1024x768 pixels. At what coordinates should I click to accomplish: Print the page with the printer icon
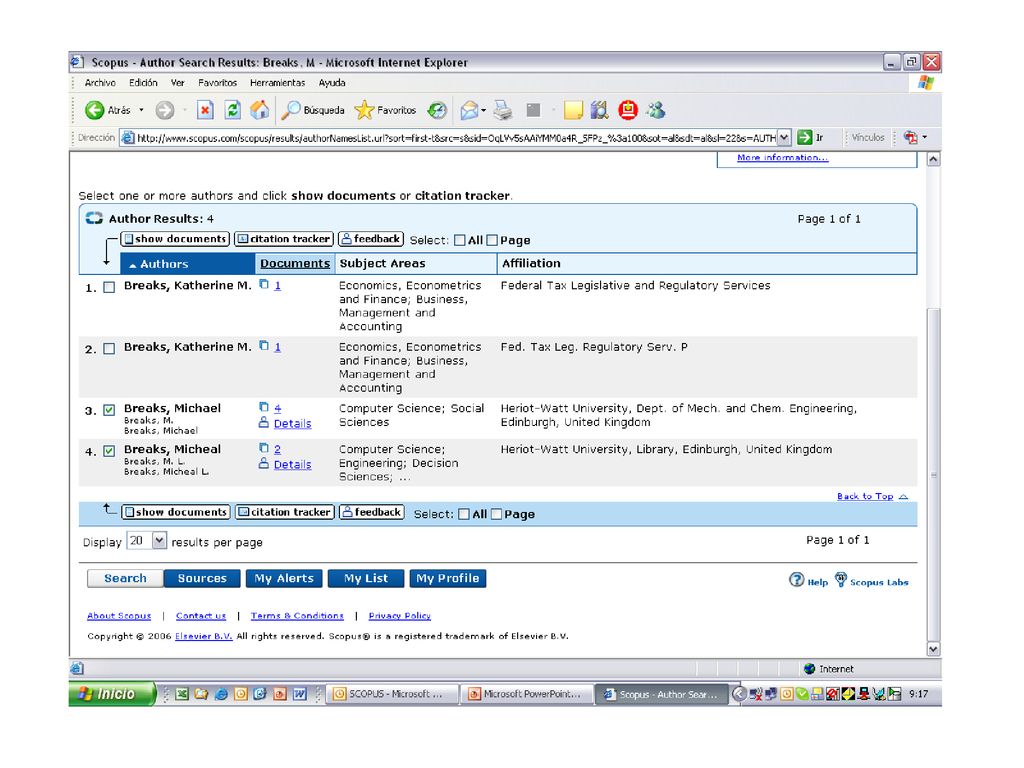pos(502,110)
